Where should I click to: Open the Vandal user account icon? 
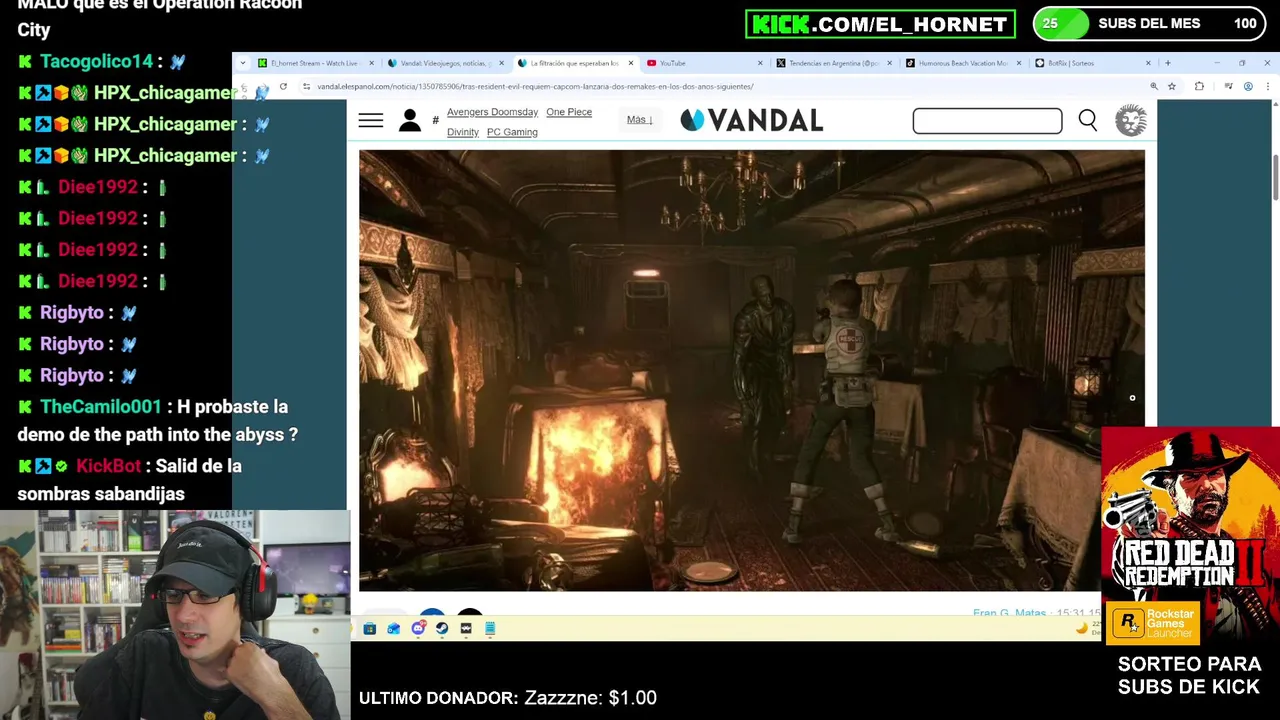(410, 121)
